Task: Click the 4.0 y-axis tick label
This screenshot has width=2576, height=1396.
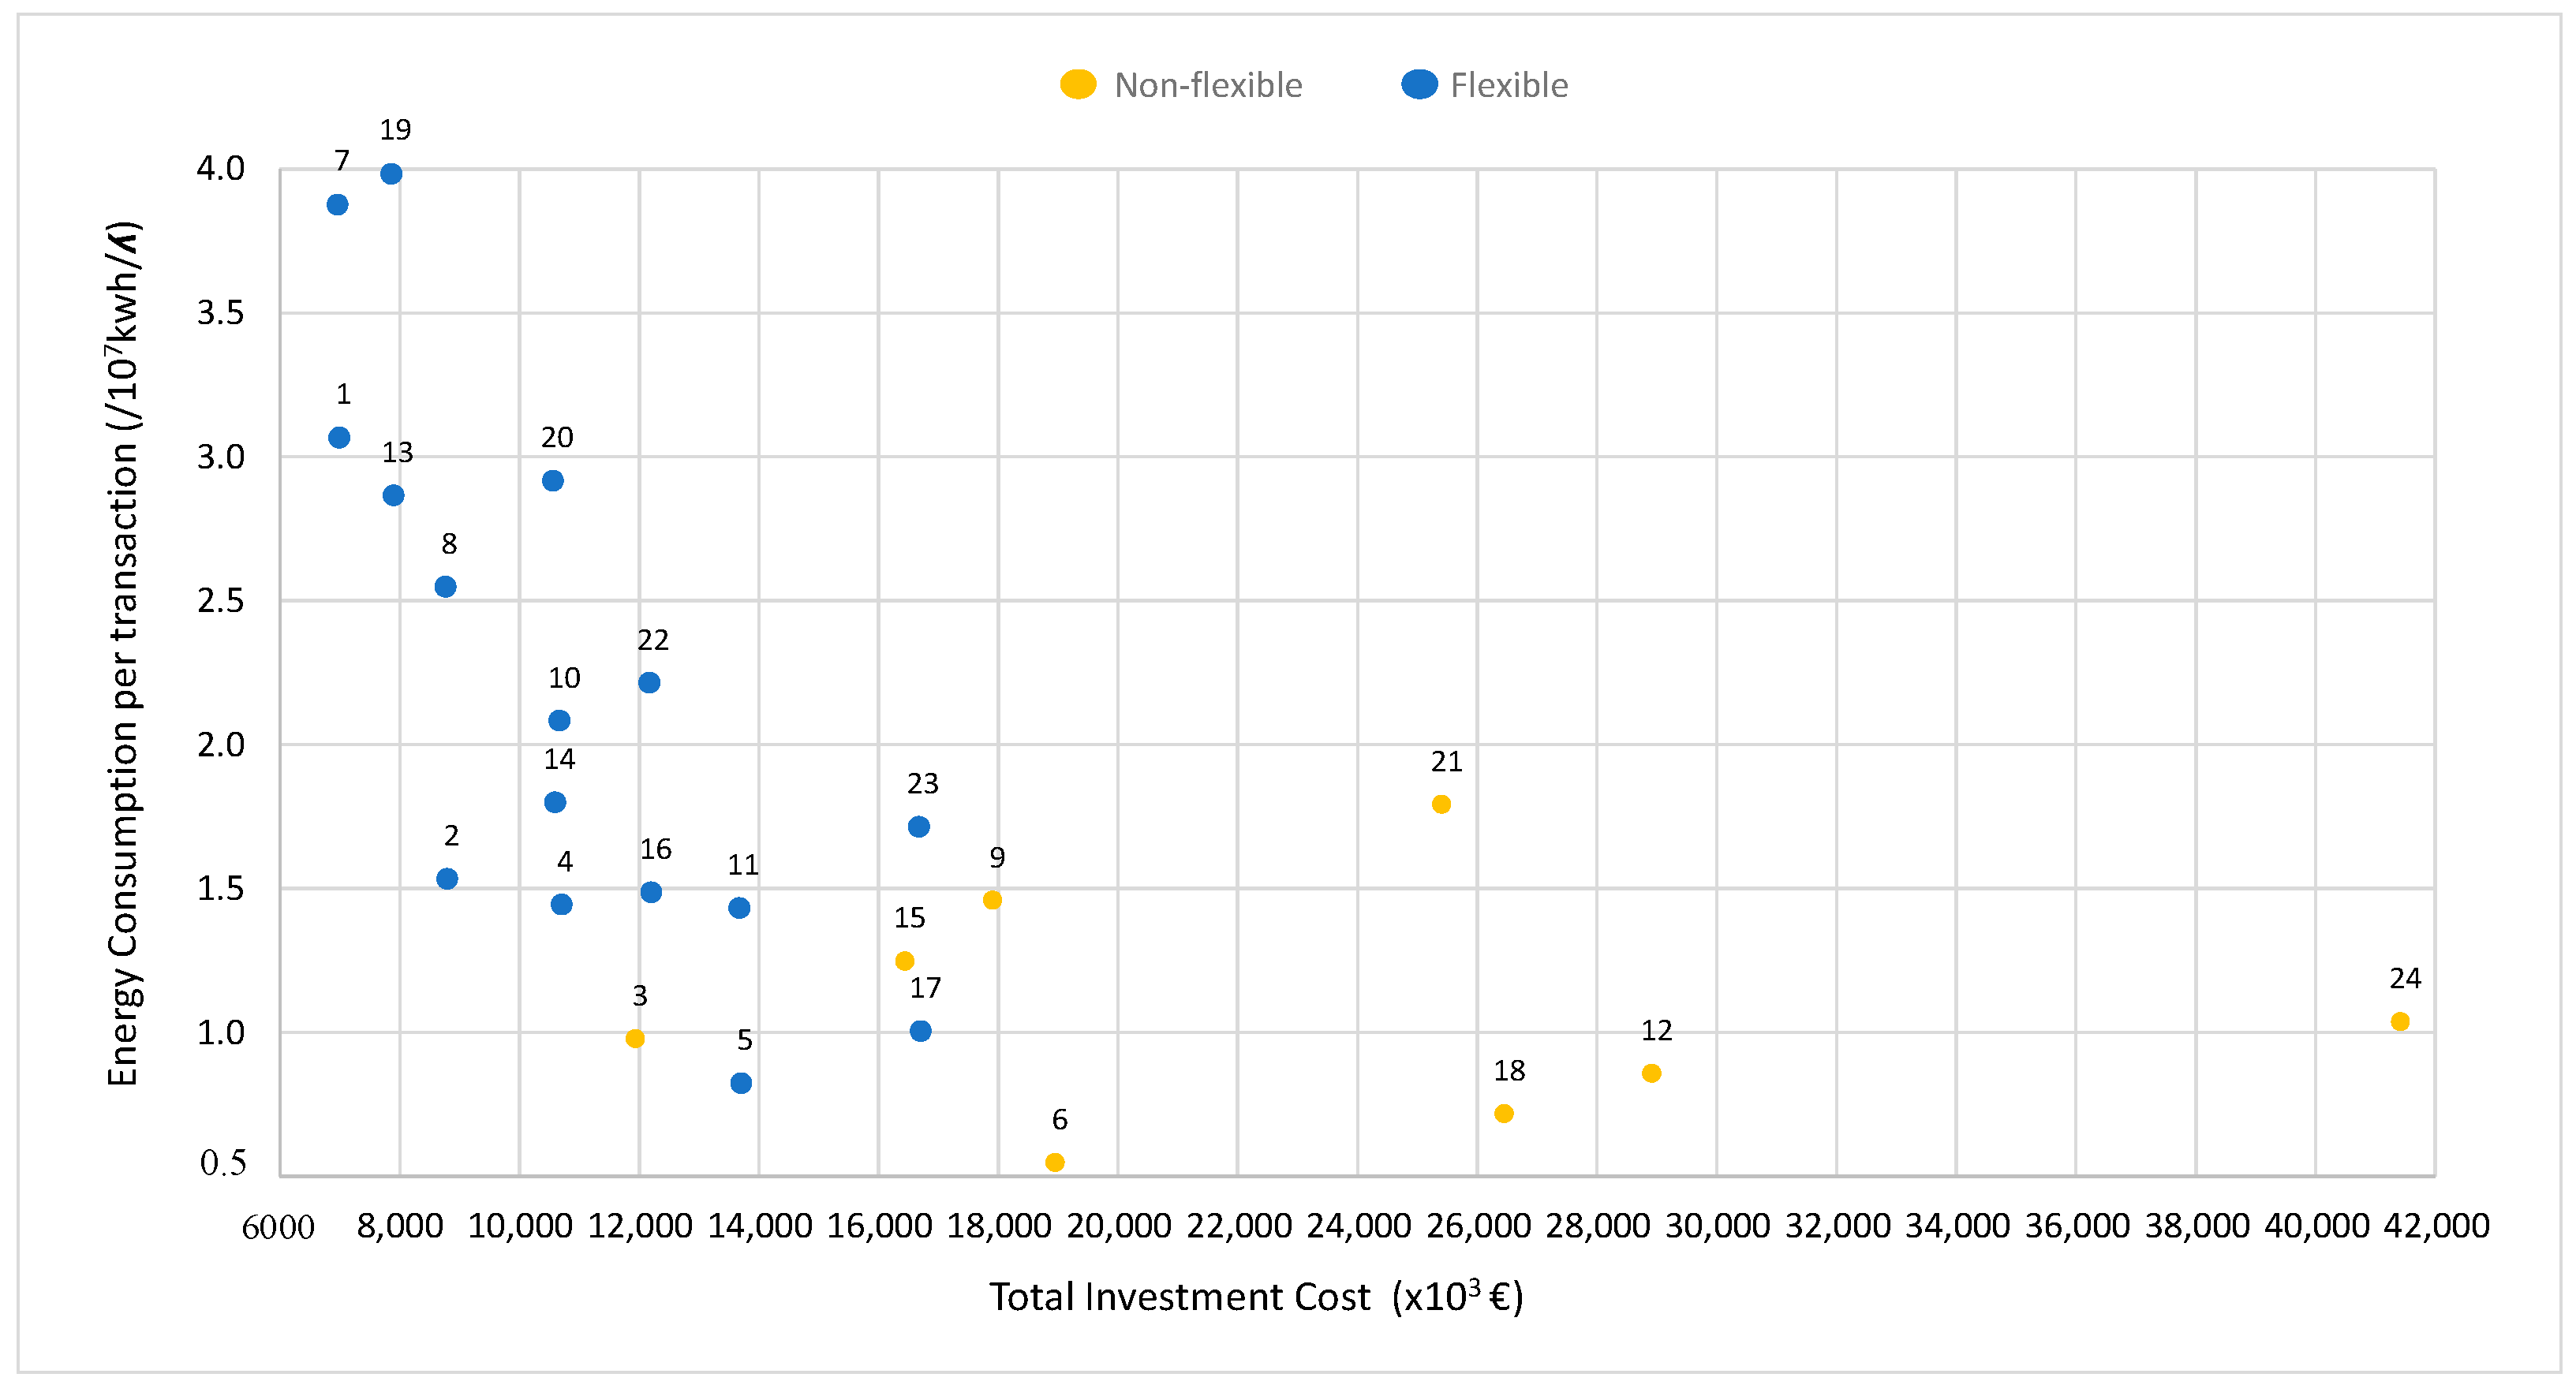Action: [x=220, y=168]
